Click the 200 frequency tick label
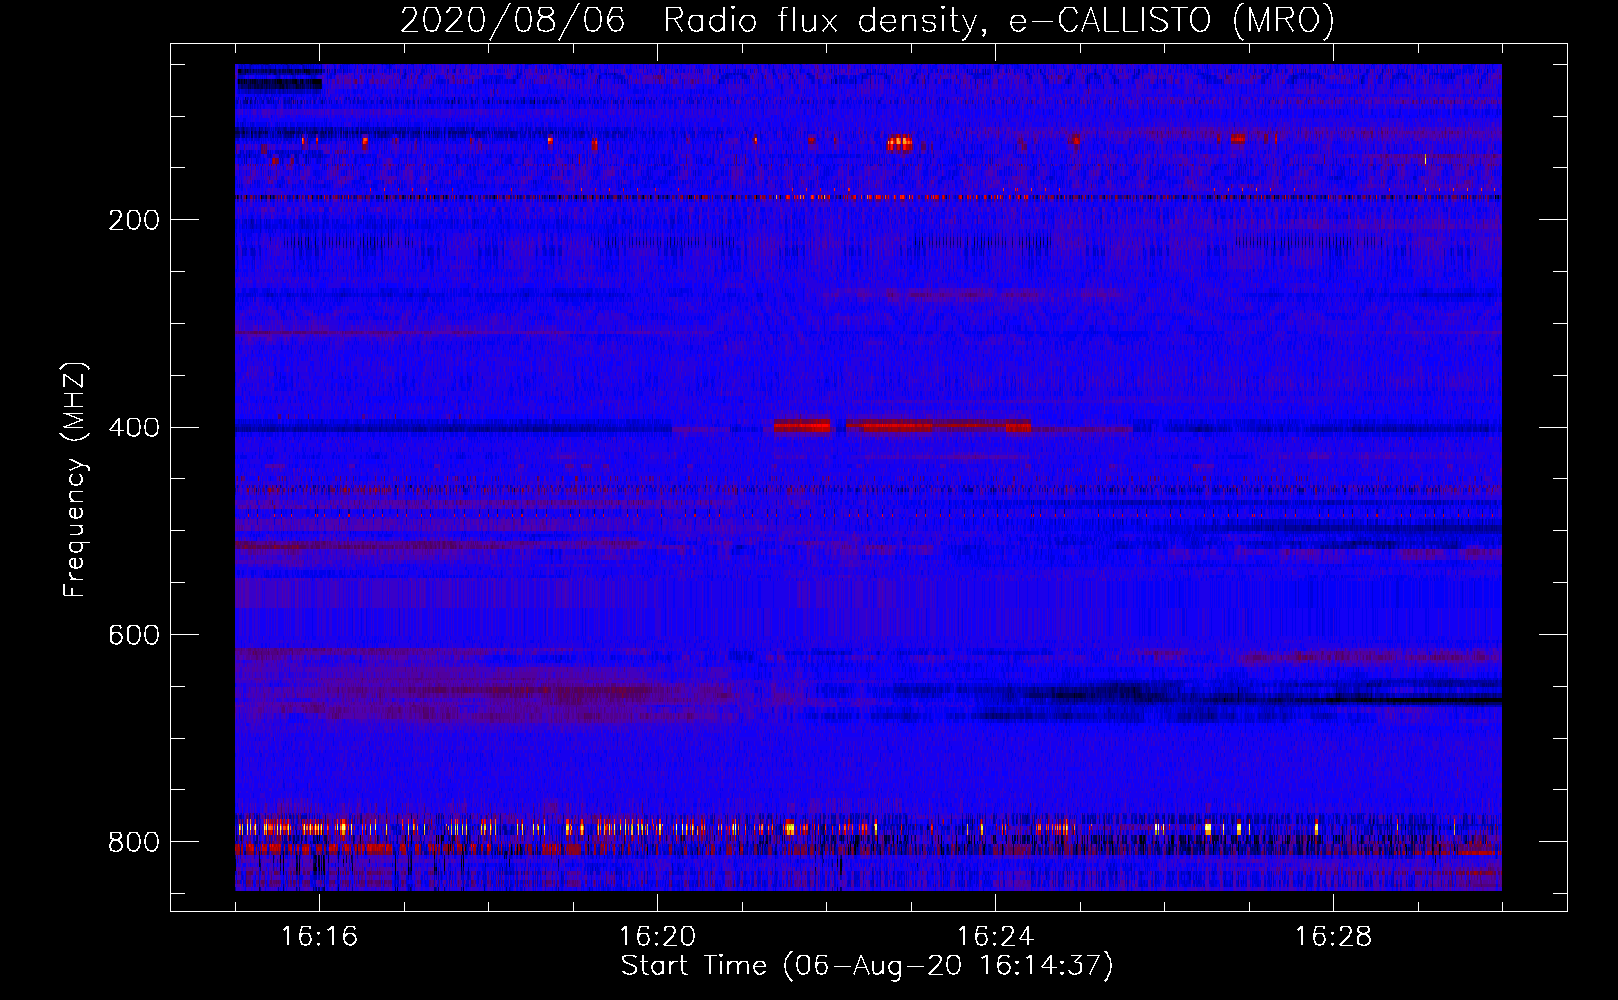Screen dimensions: 1618x1000 point(134,221)
